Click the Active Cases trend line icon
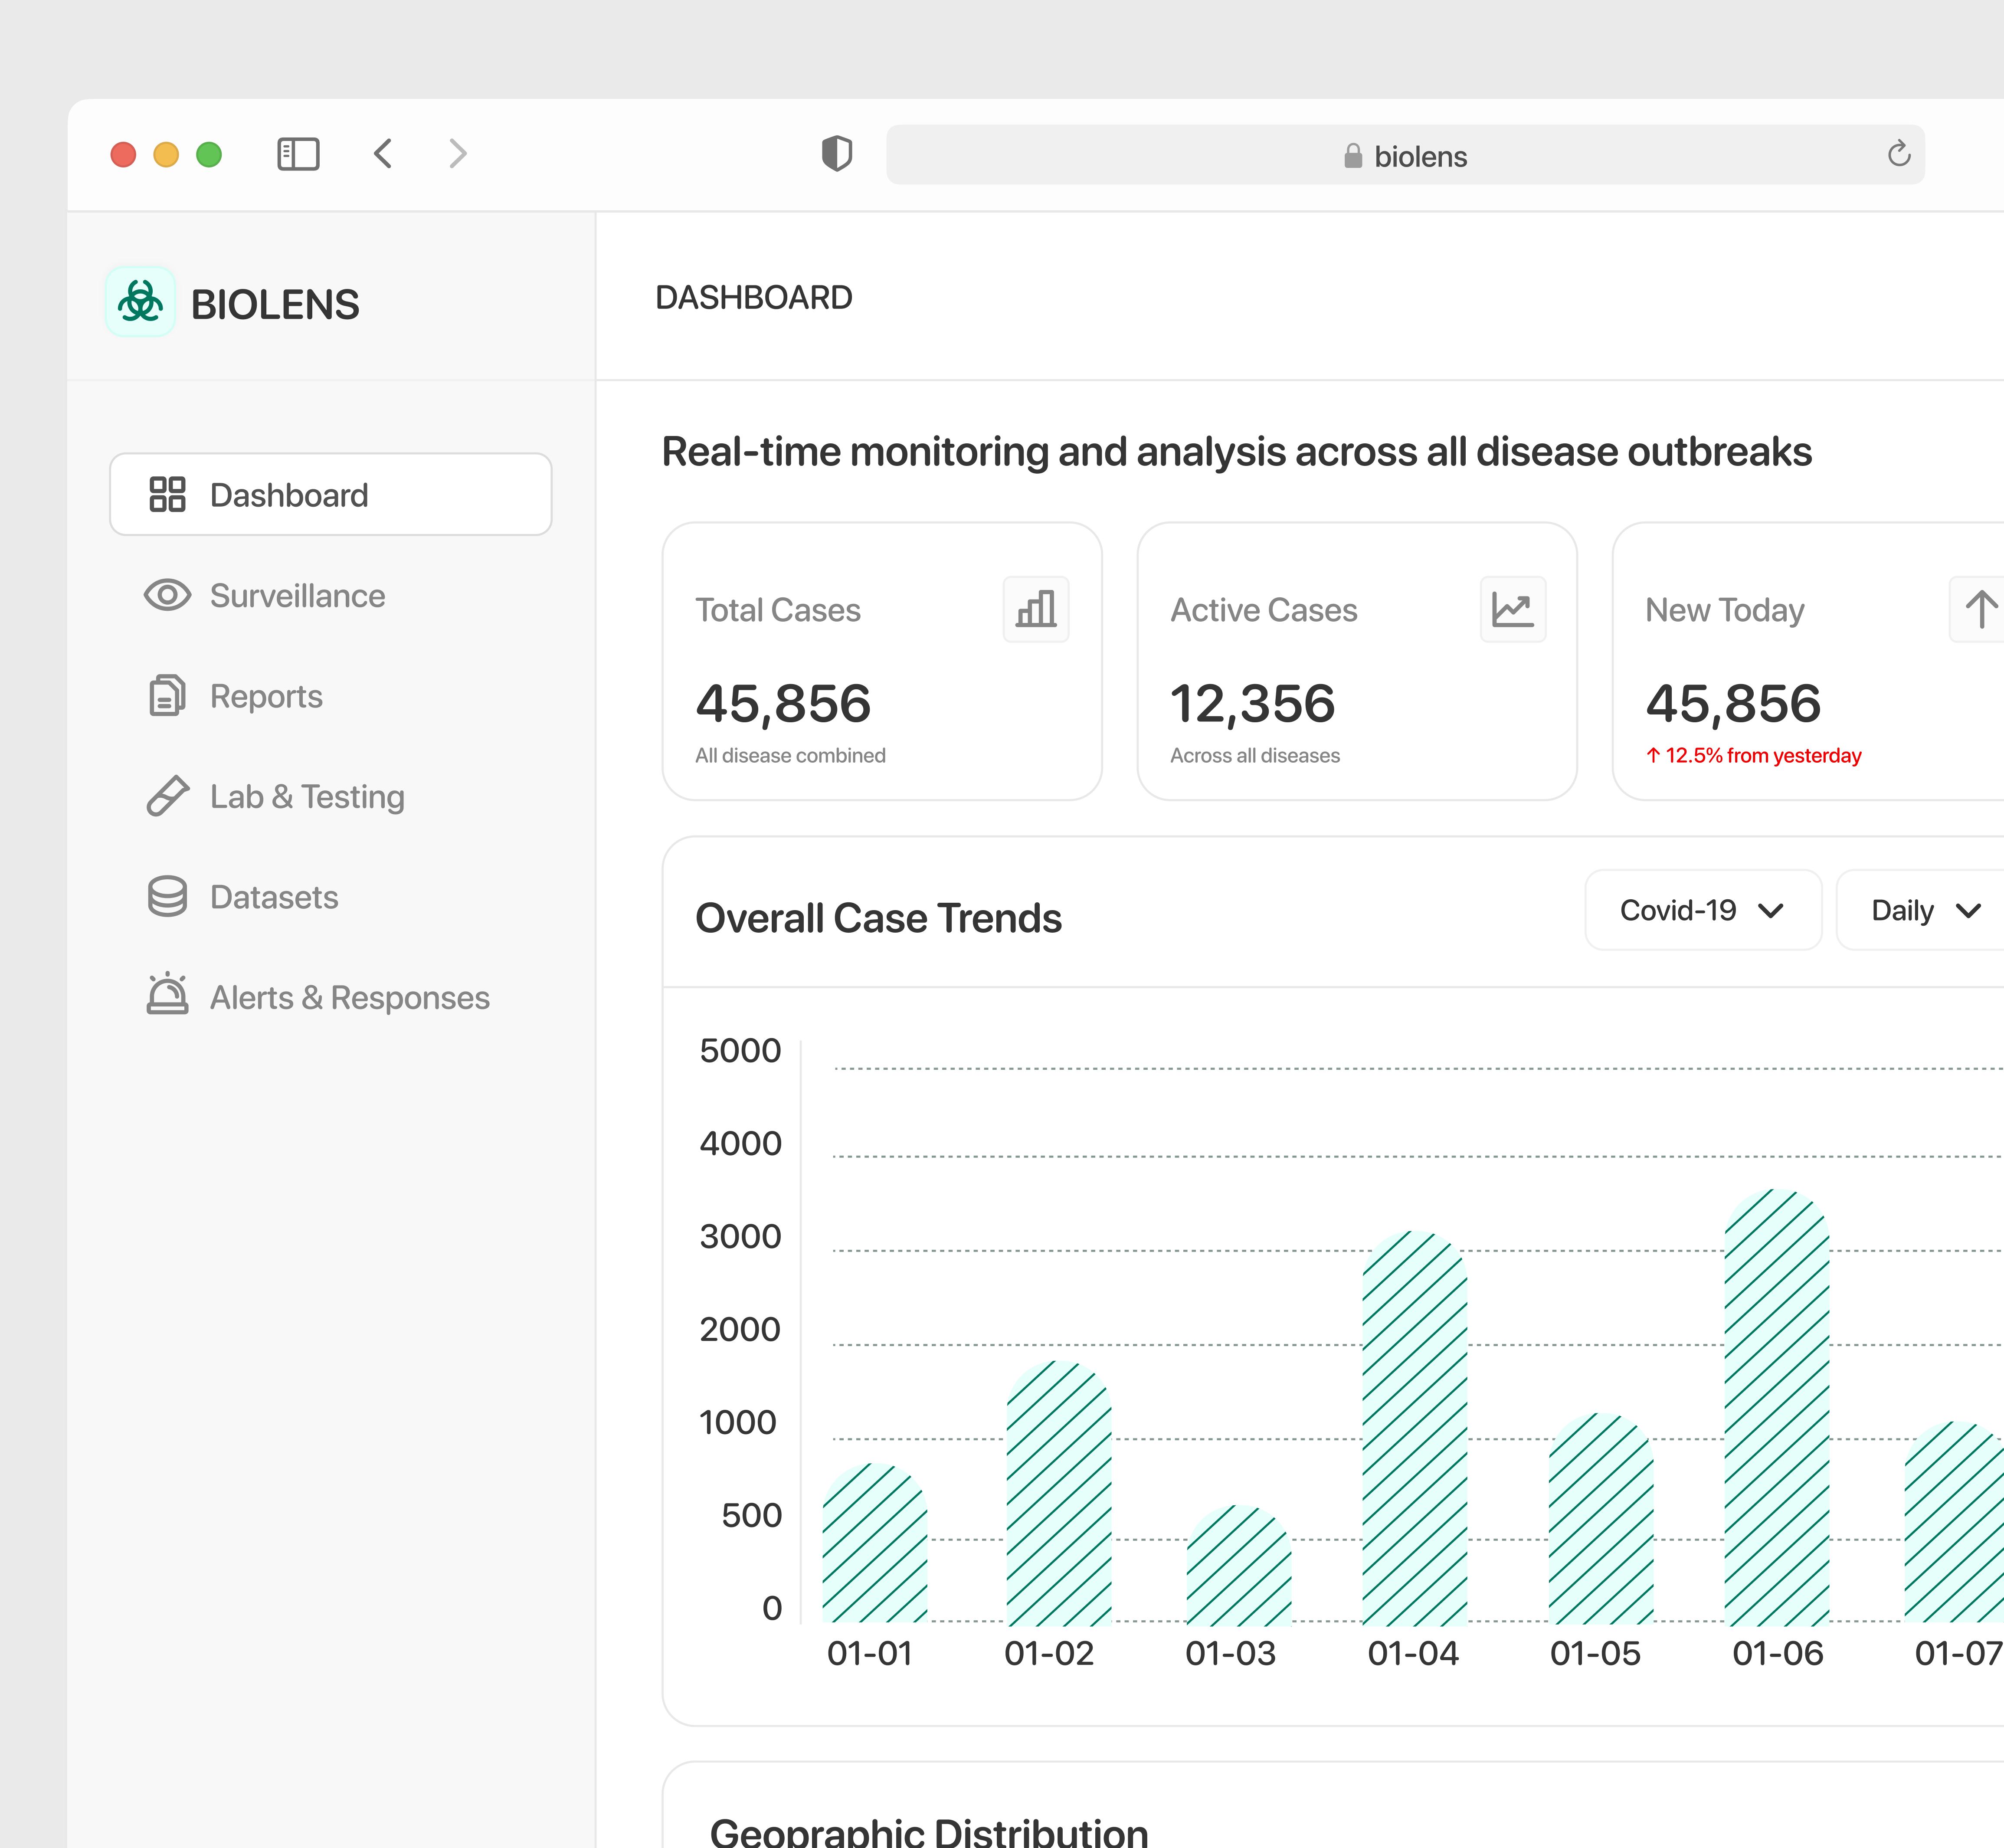Screen dimensions: 2004x1848 (x=1512, y=609)
